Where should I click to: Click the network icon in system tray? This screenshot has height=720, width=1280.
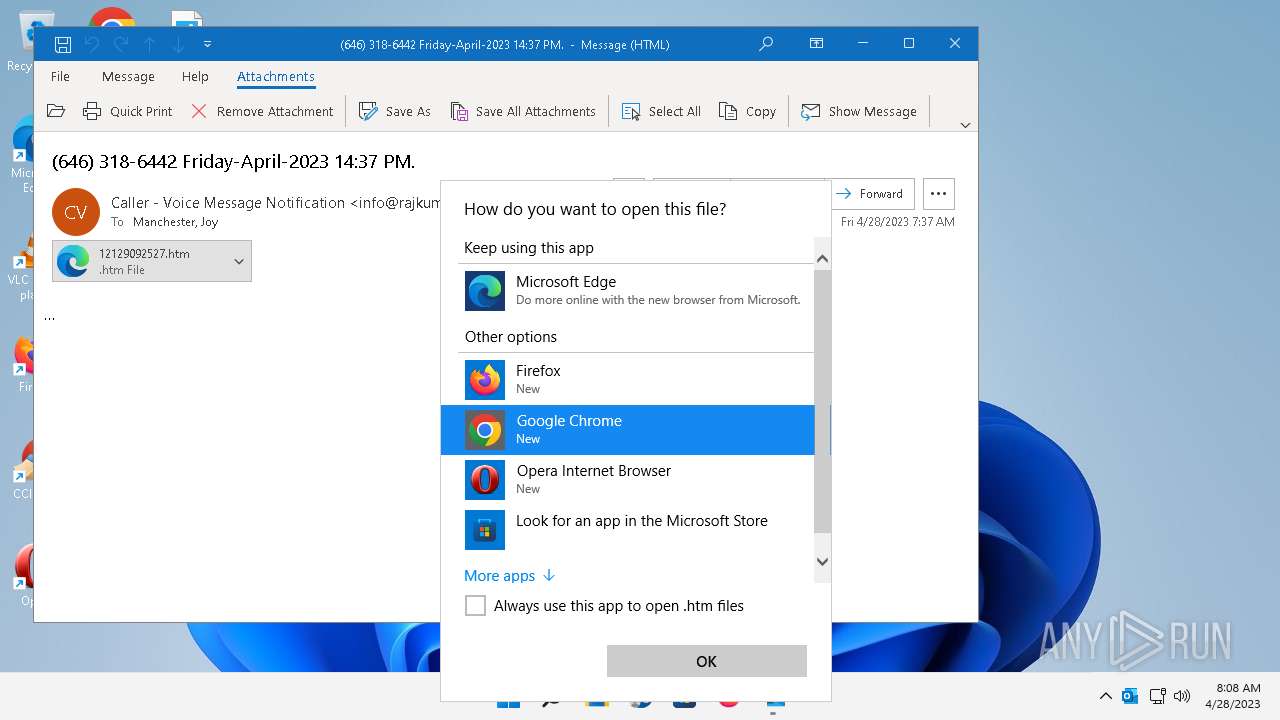tap(1158, 696)
